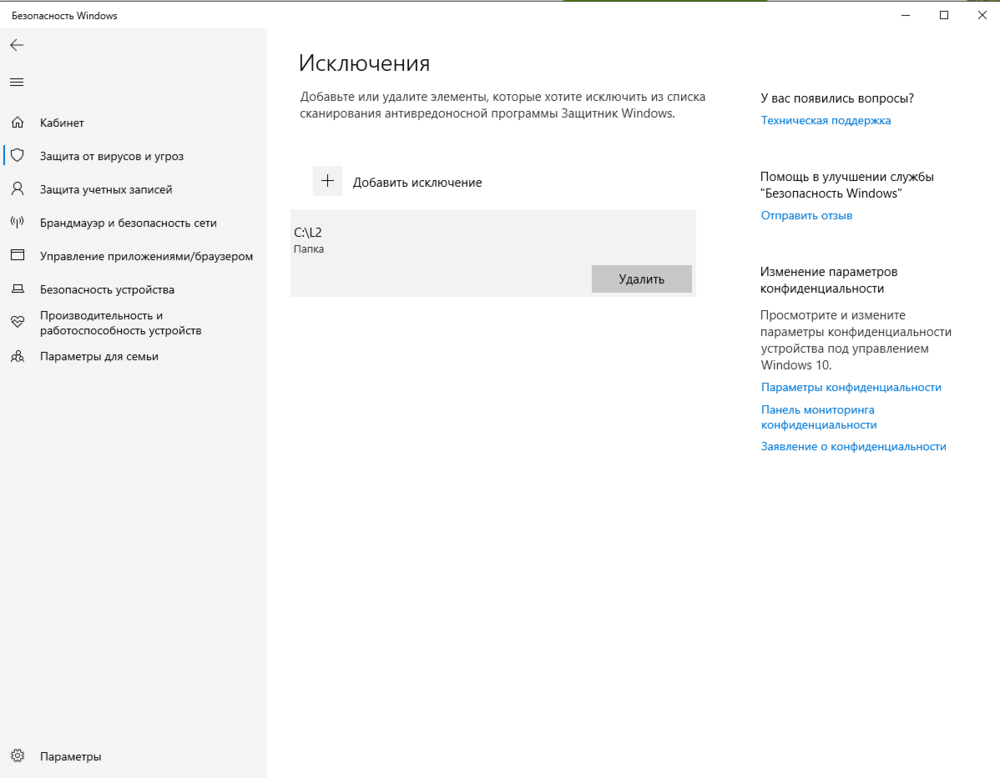Navigate back using the arrow button
The image size is (1000, 778).
pyautogui.click(x=16, y=44)
